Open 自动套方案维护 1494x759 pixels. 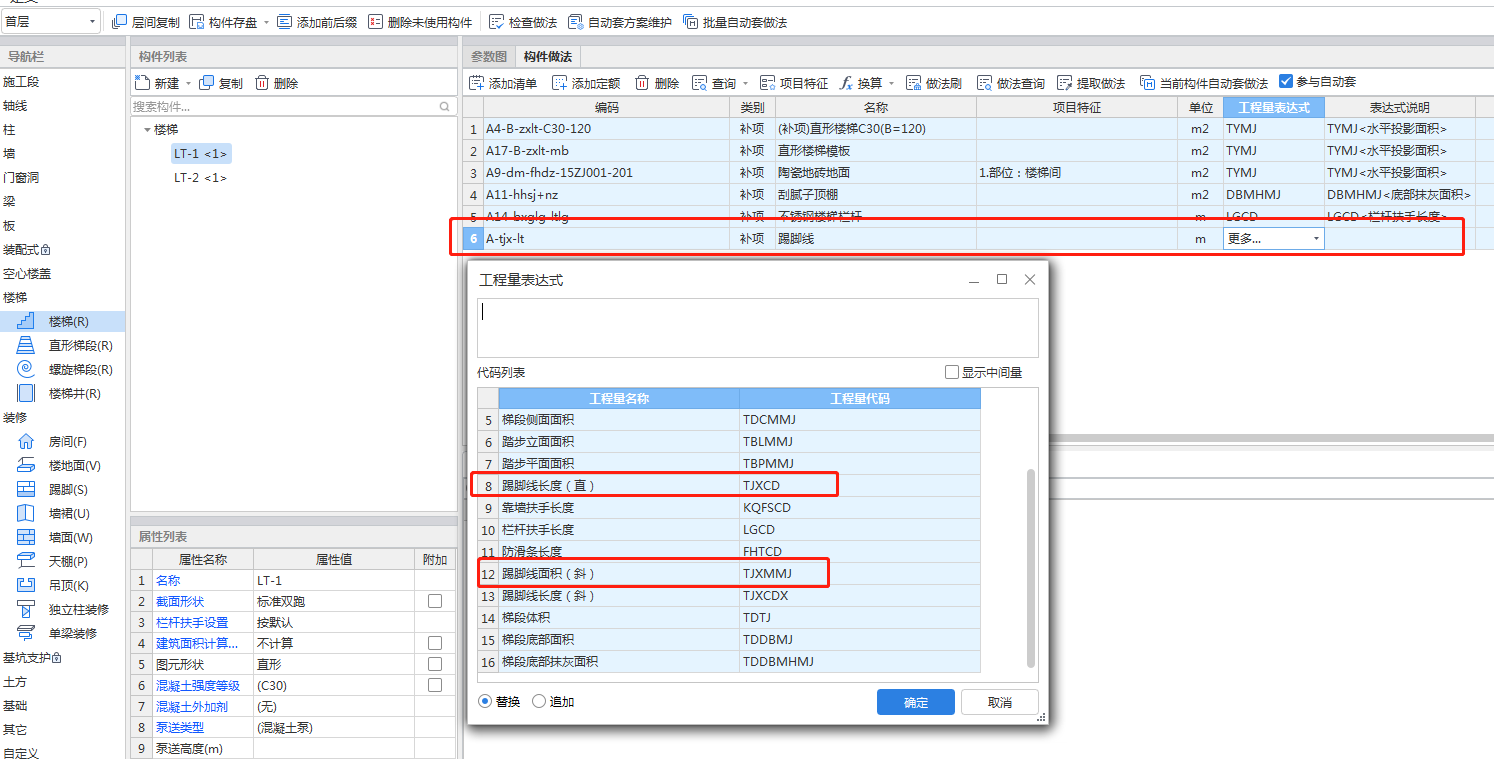point(620,22)
